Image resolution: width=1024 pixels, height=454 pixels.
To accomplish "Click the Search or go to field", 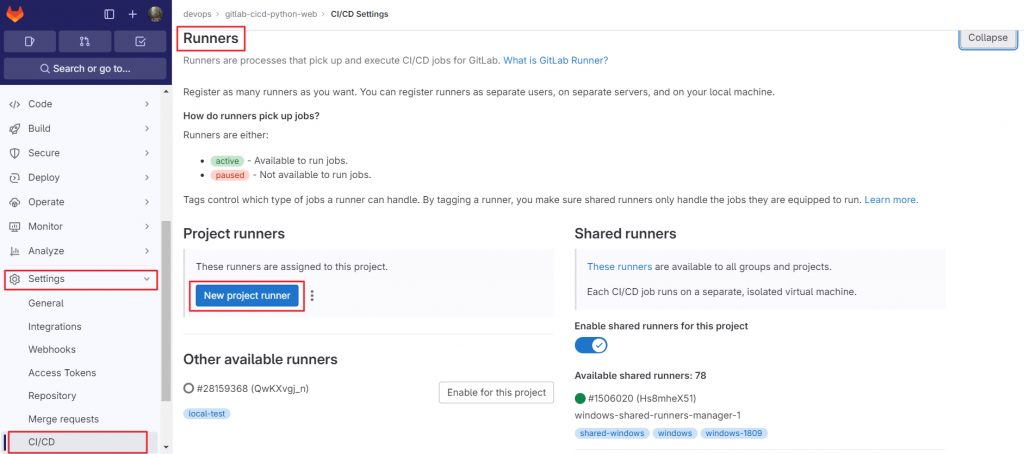I will (84, 69).
